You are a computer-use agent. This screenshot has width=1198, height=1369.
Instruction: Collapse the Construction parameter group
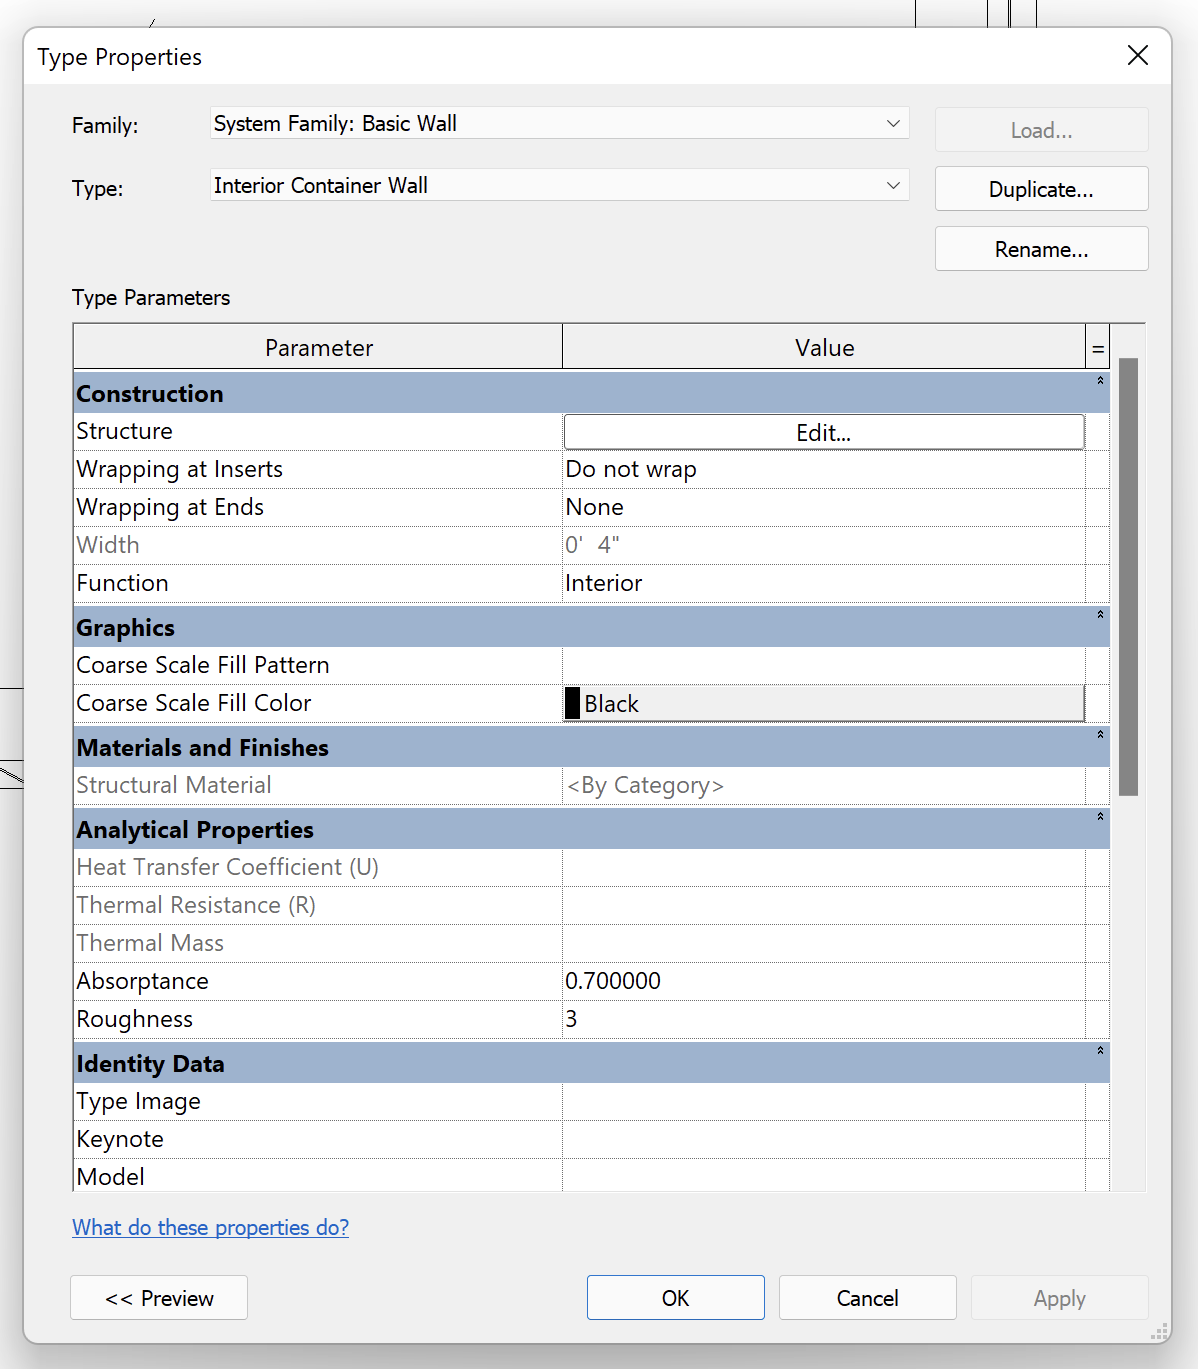(1099, 382)
